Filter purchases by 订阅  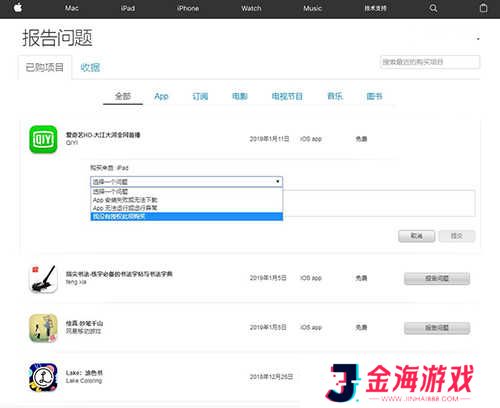(200, 96)
